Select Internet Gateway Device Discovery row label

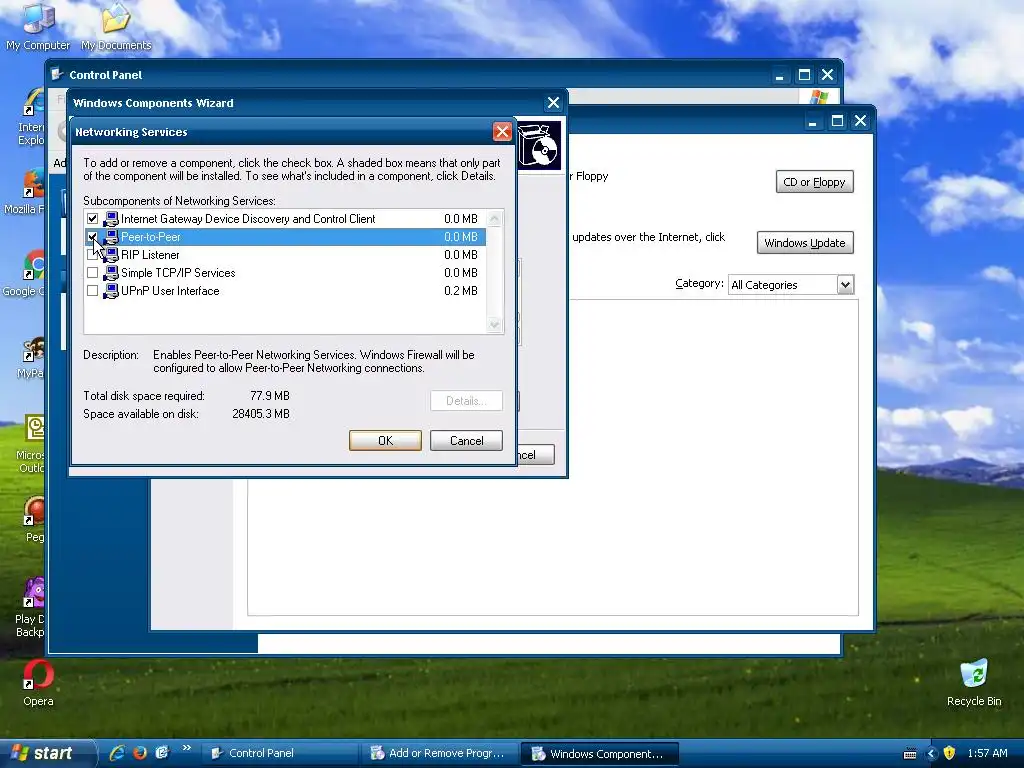pos(248,219)
